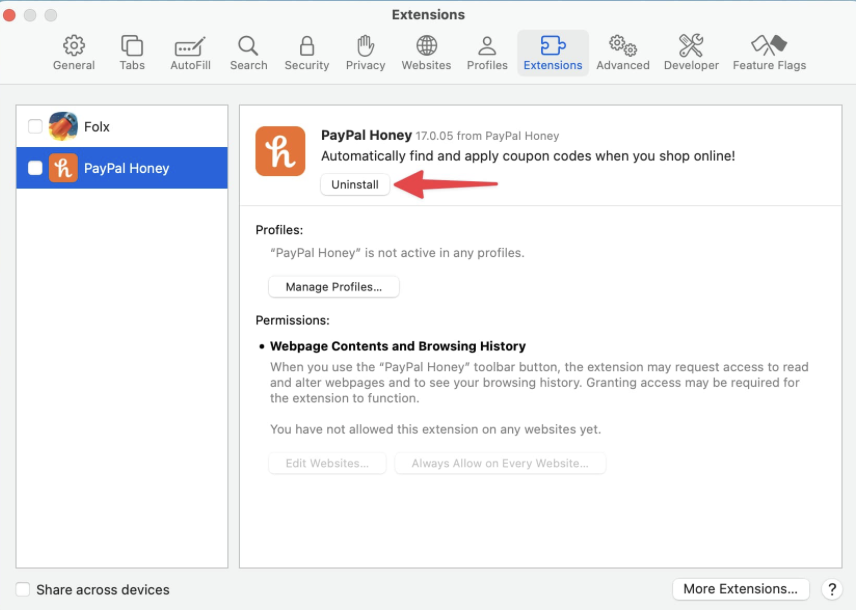Select the Privacy hand icon tab
This screenshot has width=856, height=610.
click(x=365, y=53)
